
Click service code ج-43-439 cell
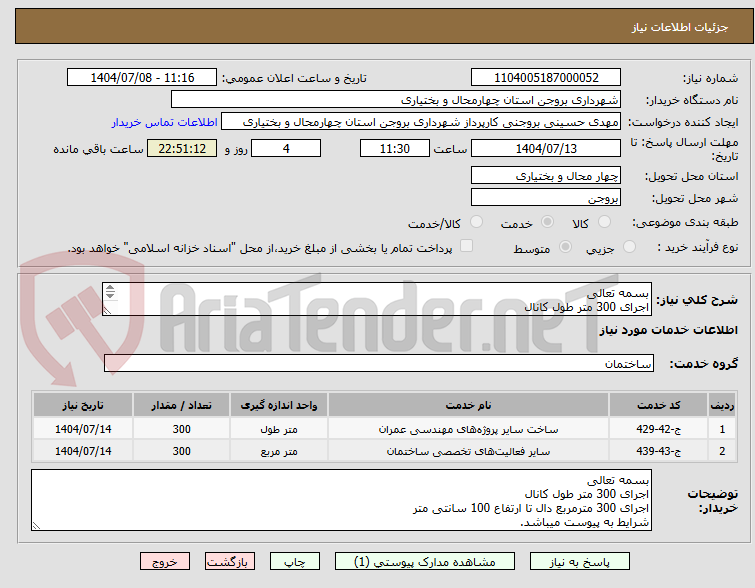coord(658,451)
